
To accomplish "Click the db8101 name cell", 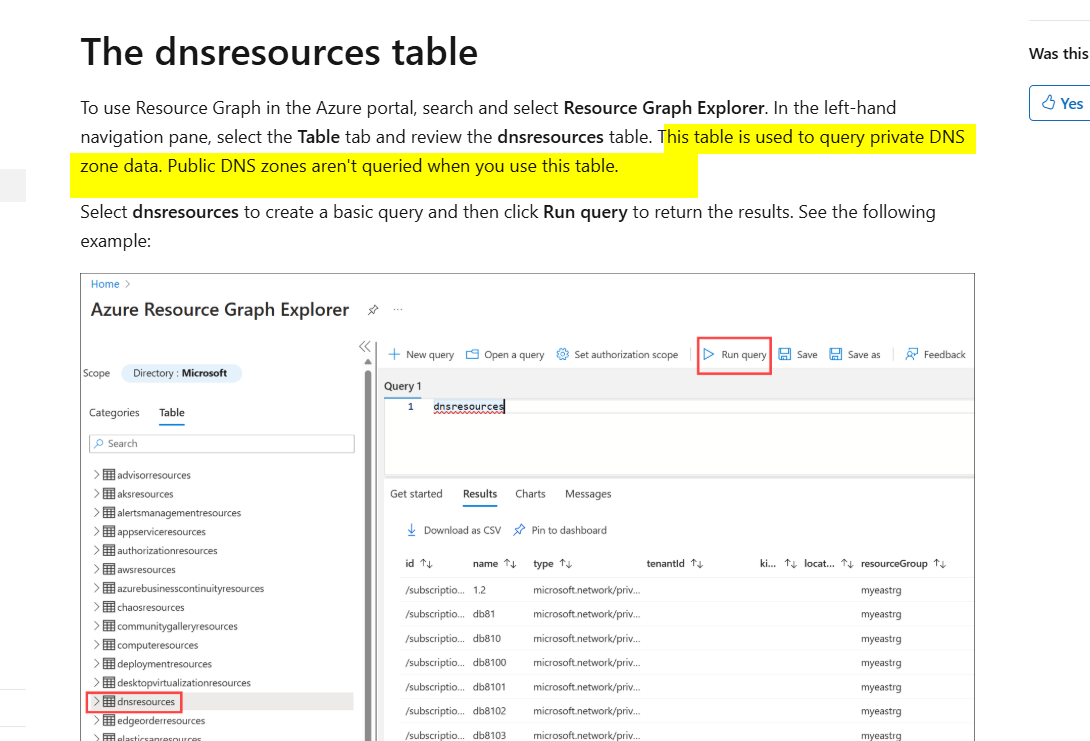I will [x=489, y=687].
